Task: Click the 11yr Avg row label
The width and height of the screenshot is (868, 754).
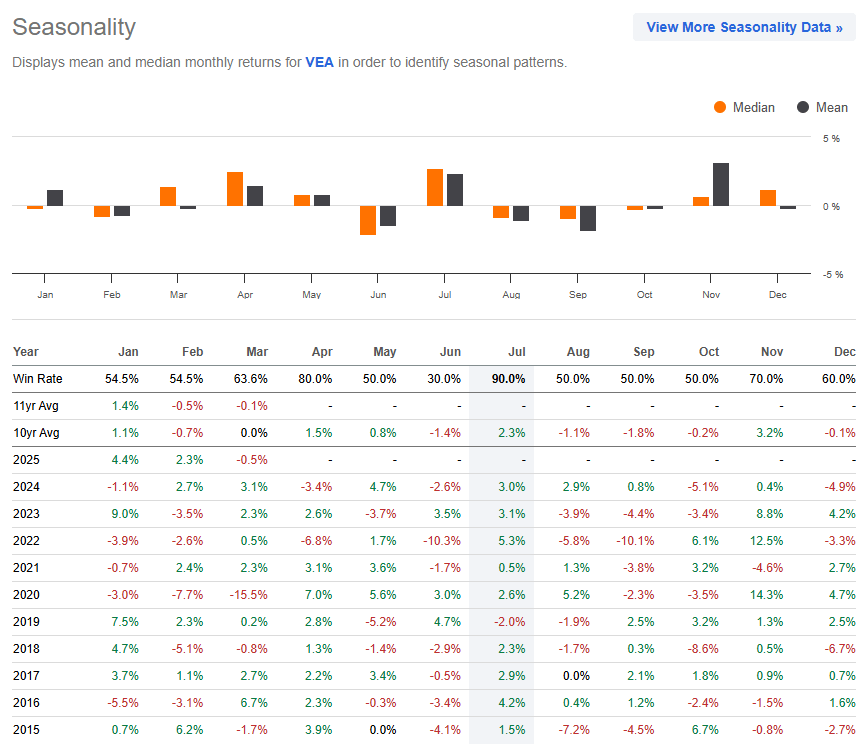Action: [x=36, y=406]
